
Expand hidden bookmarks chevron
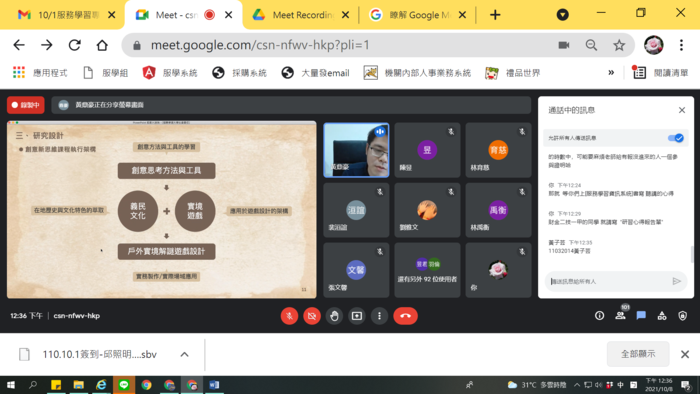pos(611,72)
